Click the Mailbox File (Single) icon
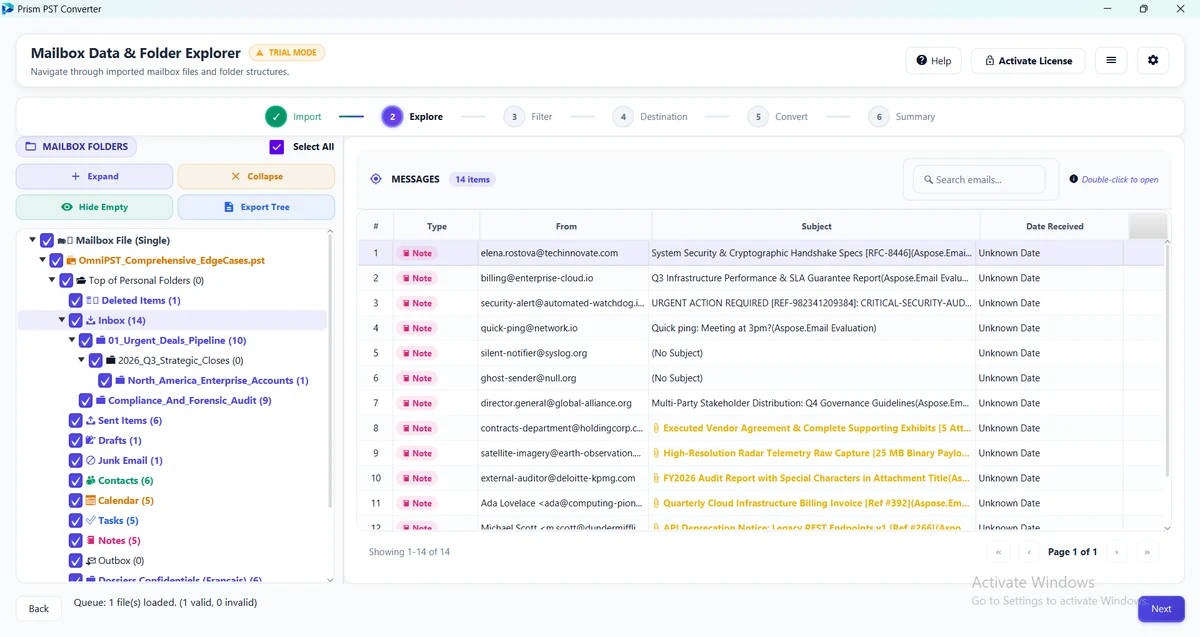The image size is (1200, 637). tap(65, 240)
